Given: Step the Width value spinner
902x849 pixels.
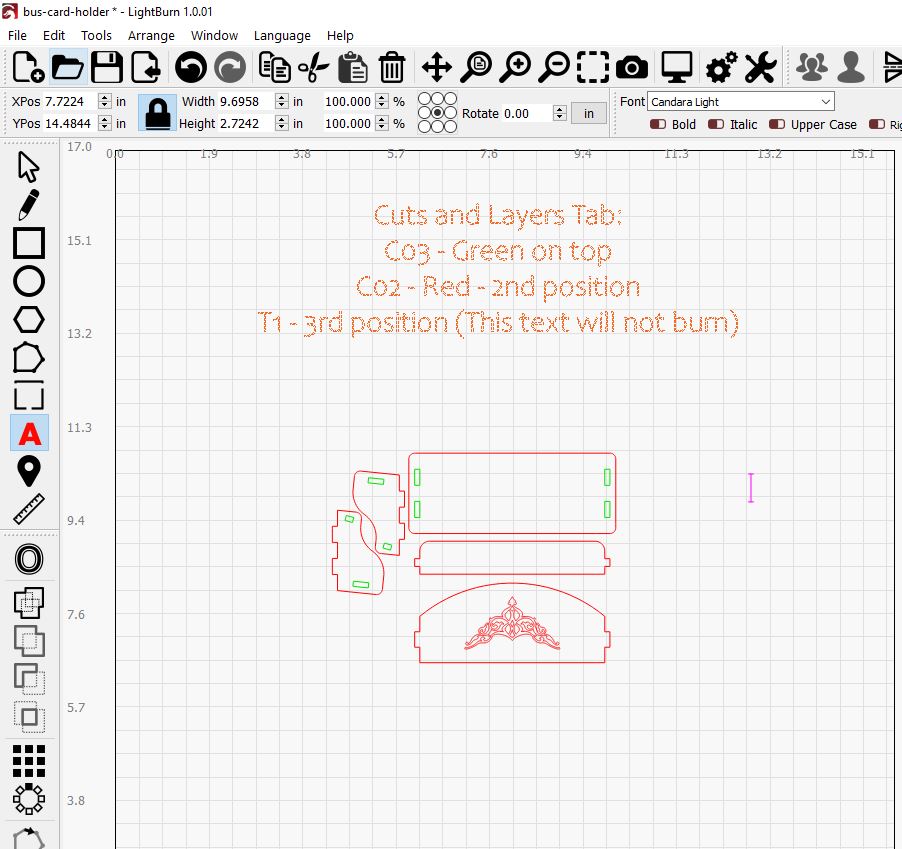Looking at the screenshot, I should pos(281,101).
